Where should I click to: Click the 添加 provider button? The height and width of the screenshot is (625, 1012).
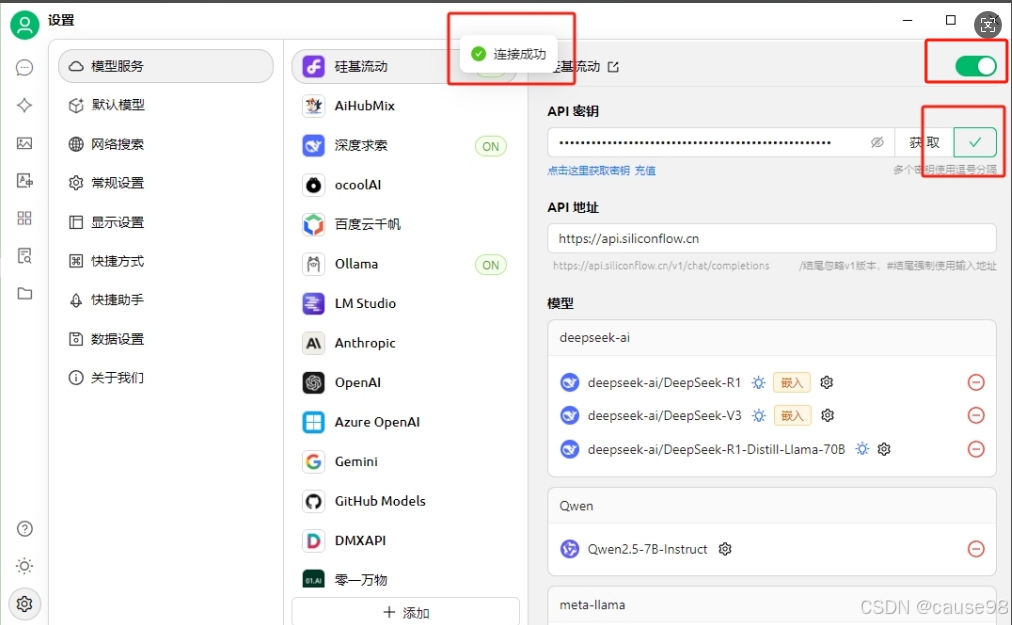click(405, 612)
